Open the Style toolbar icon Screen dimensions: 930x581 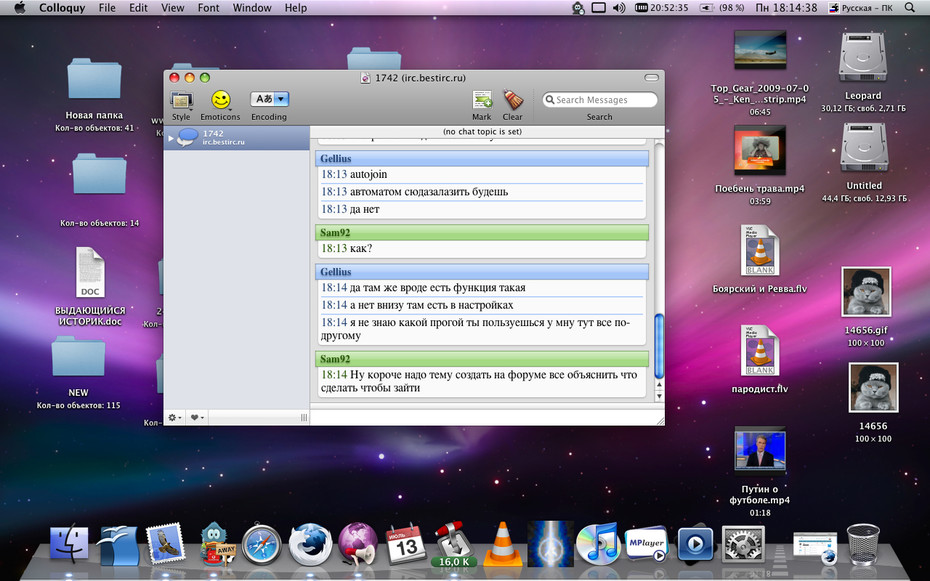click(x=181, y=100)
